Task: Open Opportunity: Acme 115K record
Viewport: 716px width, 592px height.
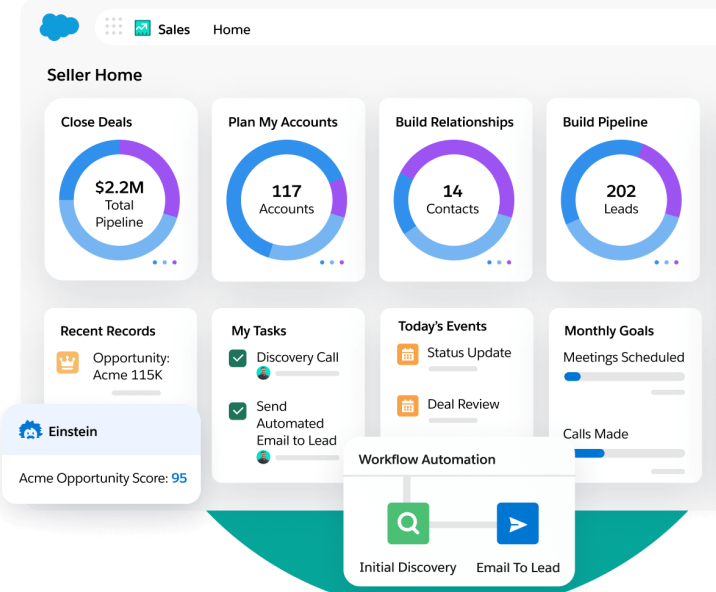Action: (x=131, y=366)
